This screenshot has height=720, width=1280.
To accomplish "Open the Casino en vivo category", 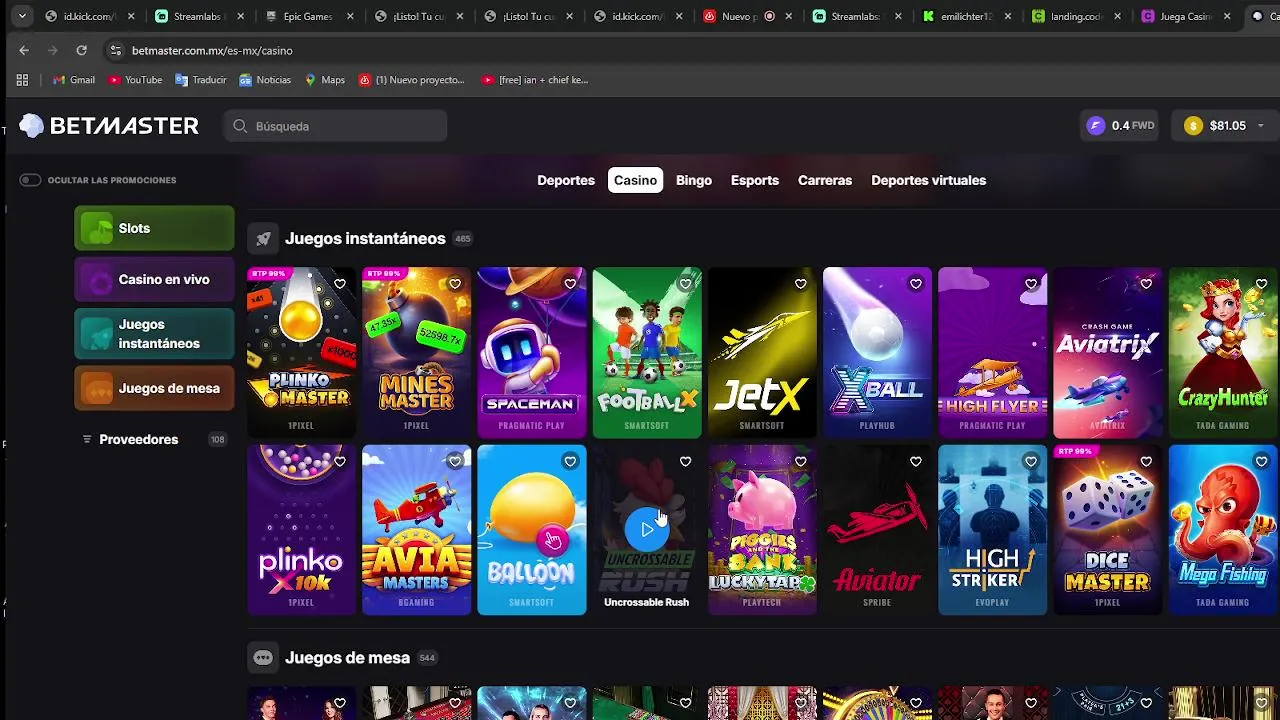I will pos(154,279).
